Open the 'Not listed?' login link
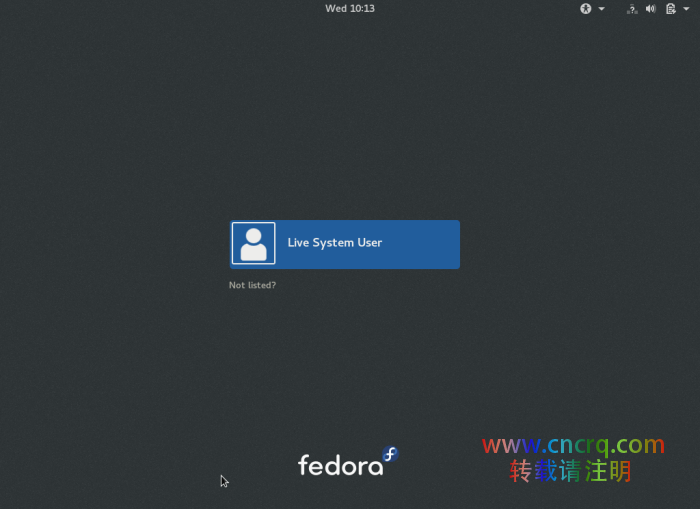 pyautogui.click(x=252, y=285)
